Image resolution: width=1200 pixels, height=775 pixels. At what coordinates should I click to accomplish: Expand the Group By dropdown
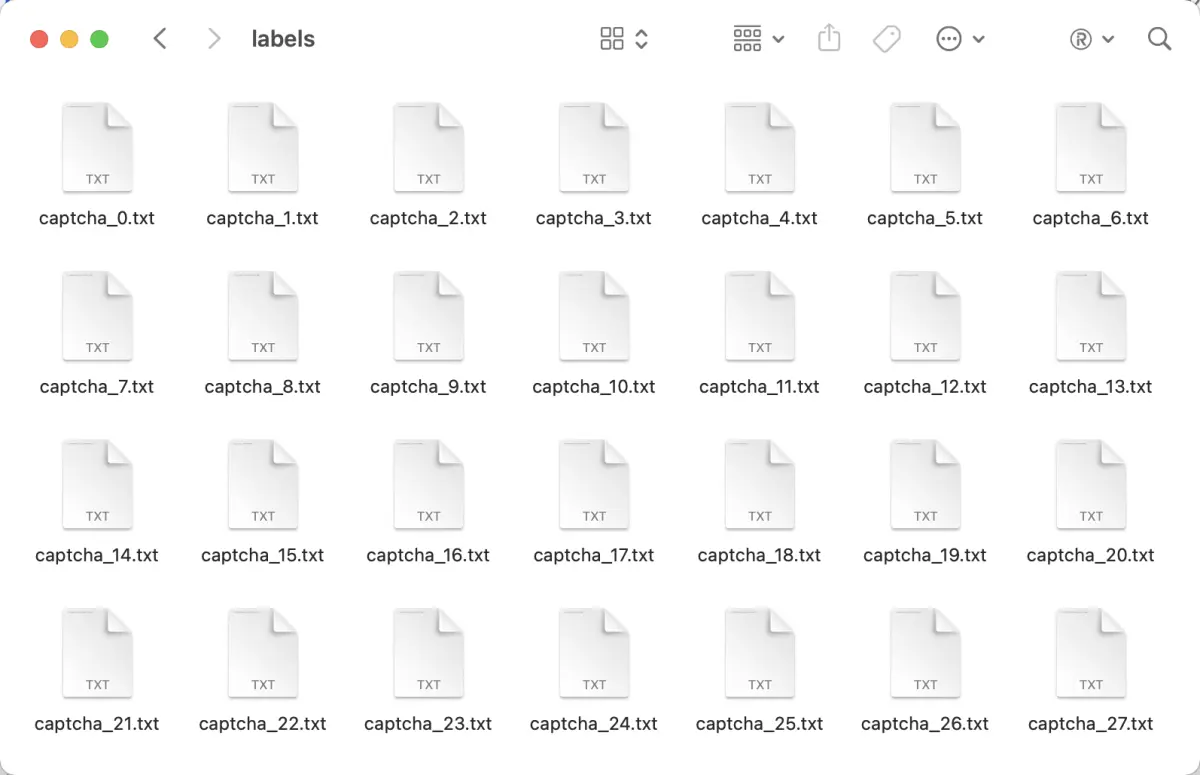tap(758, 39)
